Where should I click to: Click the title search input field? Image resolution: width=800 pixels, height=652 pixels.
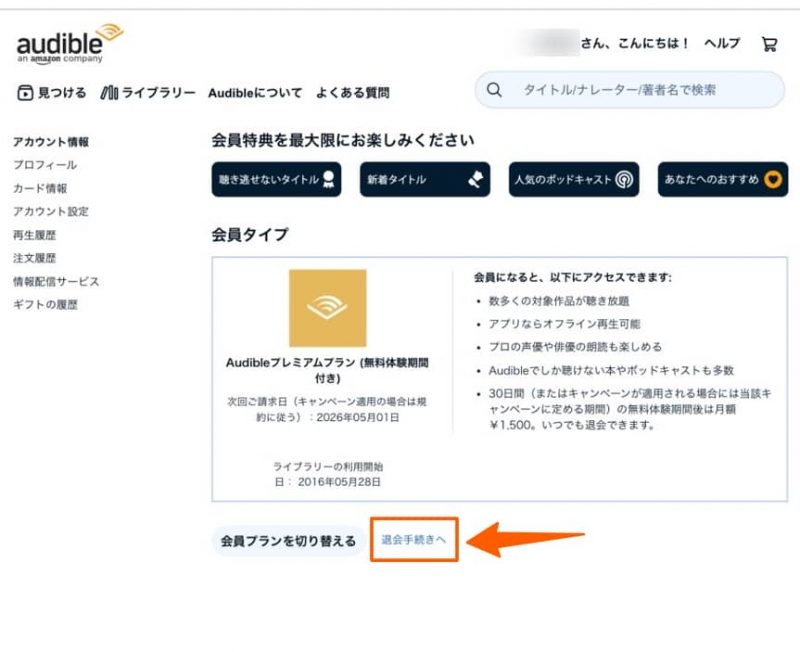[620, 90]
